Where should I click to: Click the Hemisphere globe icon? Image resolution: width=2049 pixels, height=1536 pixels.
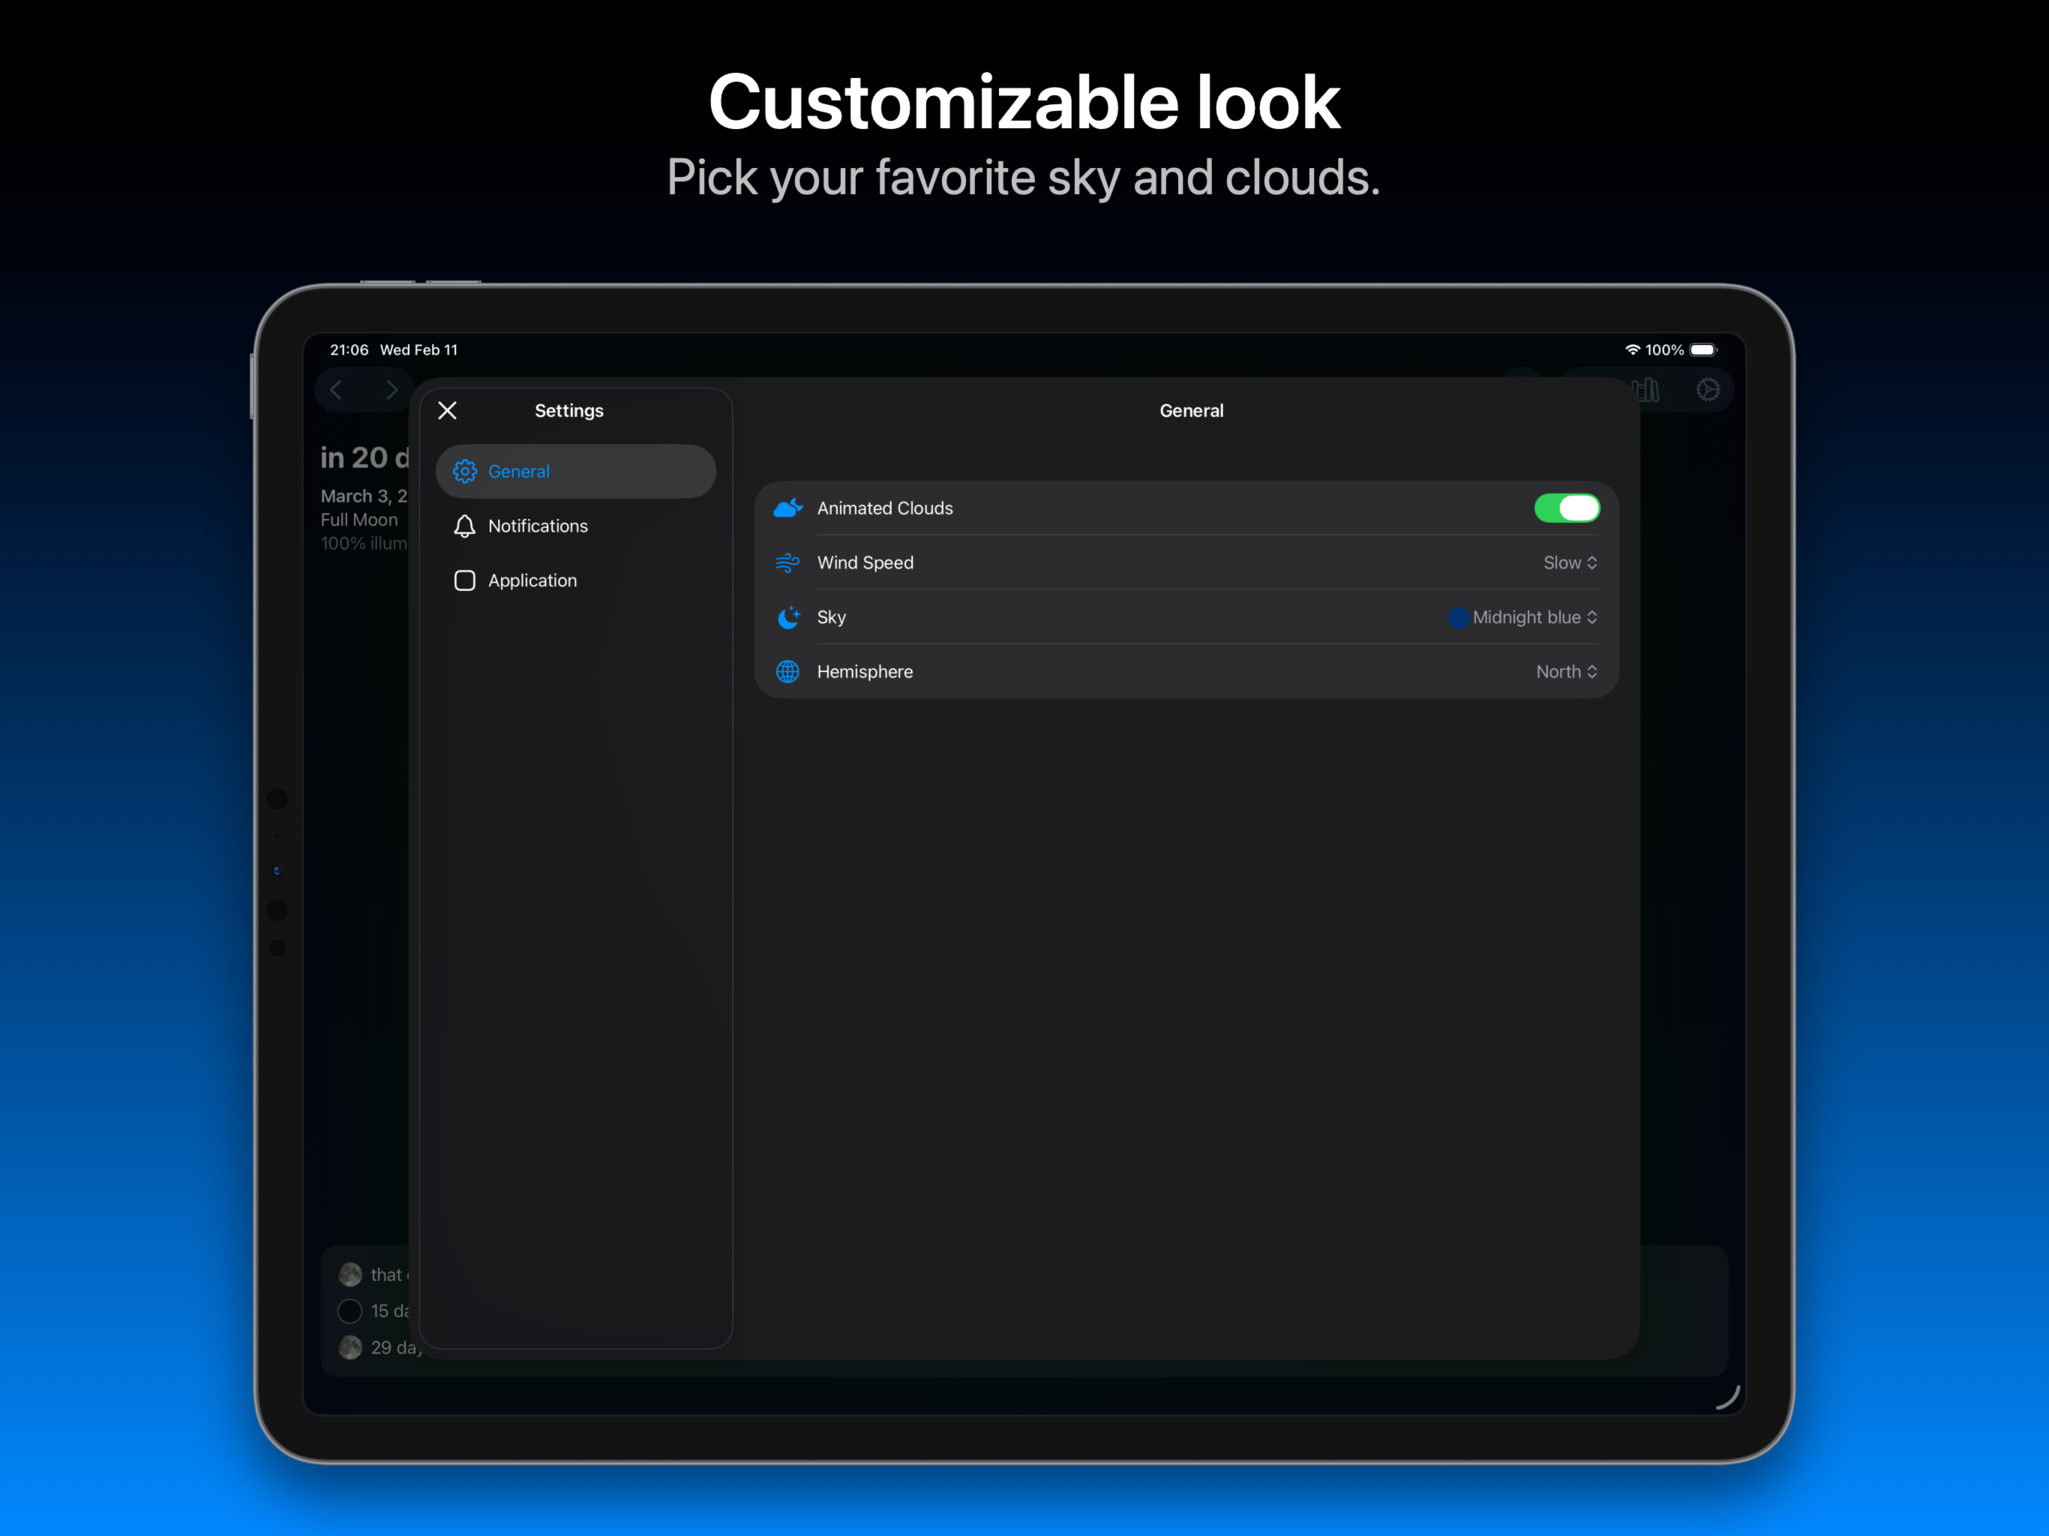click(788, 672)
